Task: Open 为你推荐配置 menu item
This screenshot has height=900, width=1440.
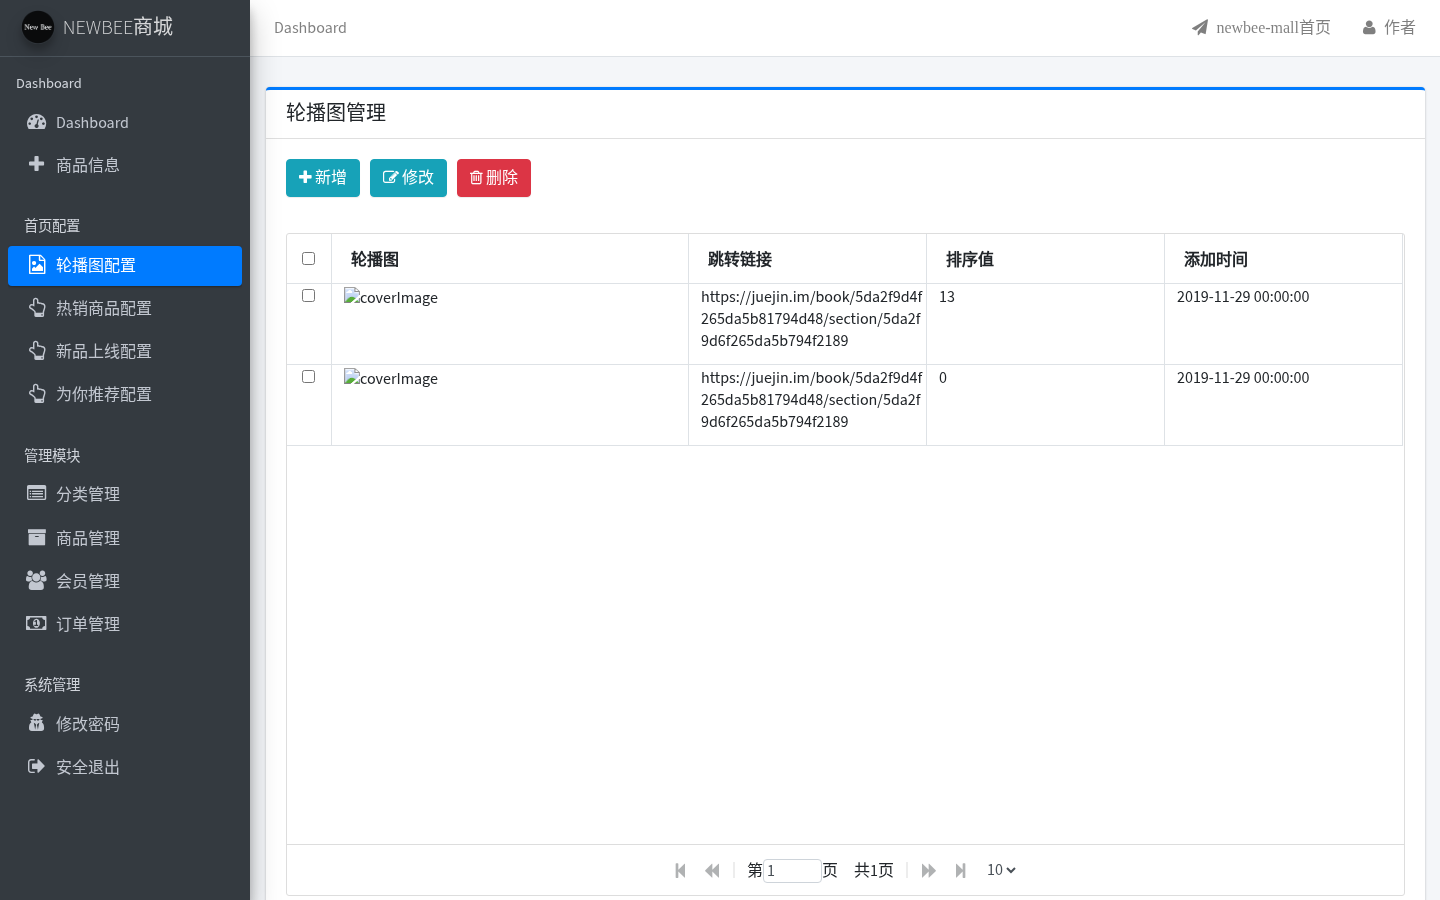Action: [125, 394]
